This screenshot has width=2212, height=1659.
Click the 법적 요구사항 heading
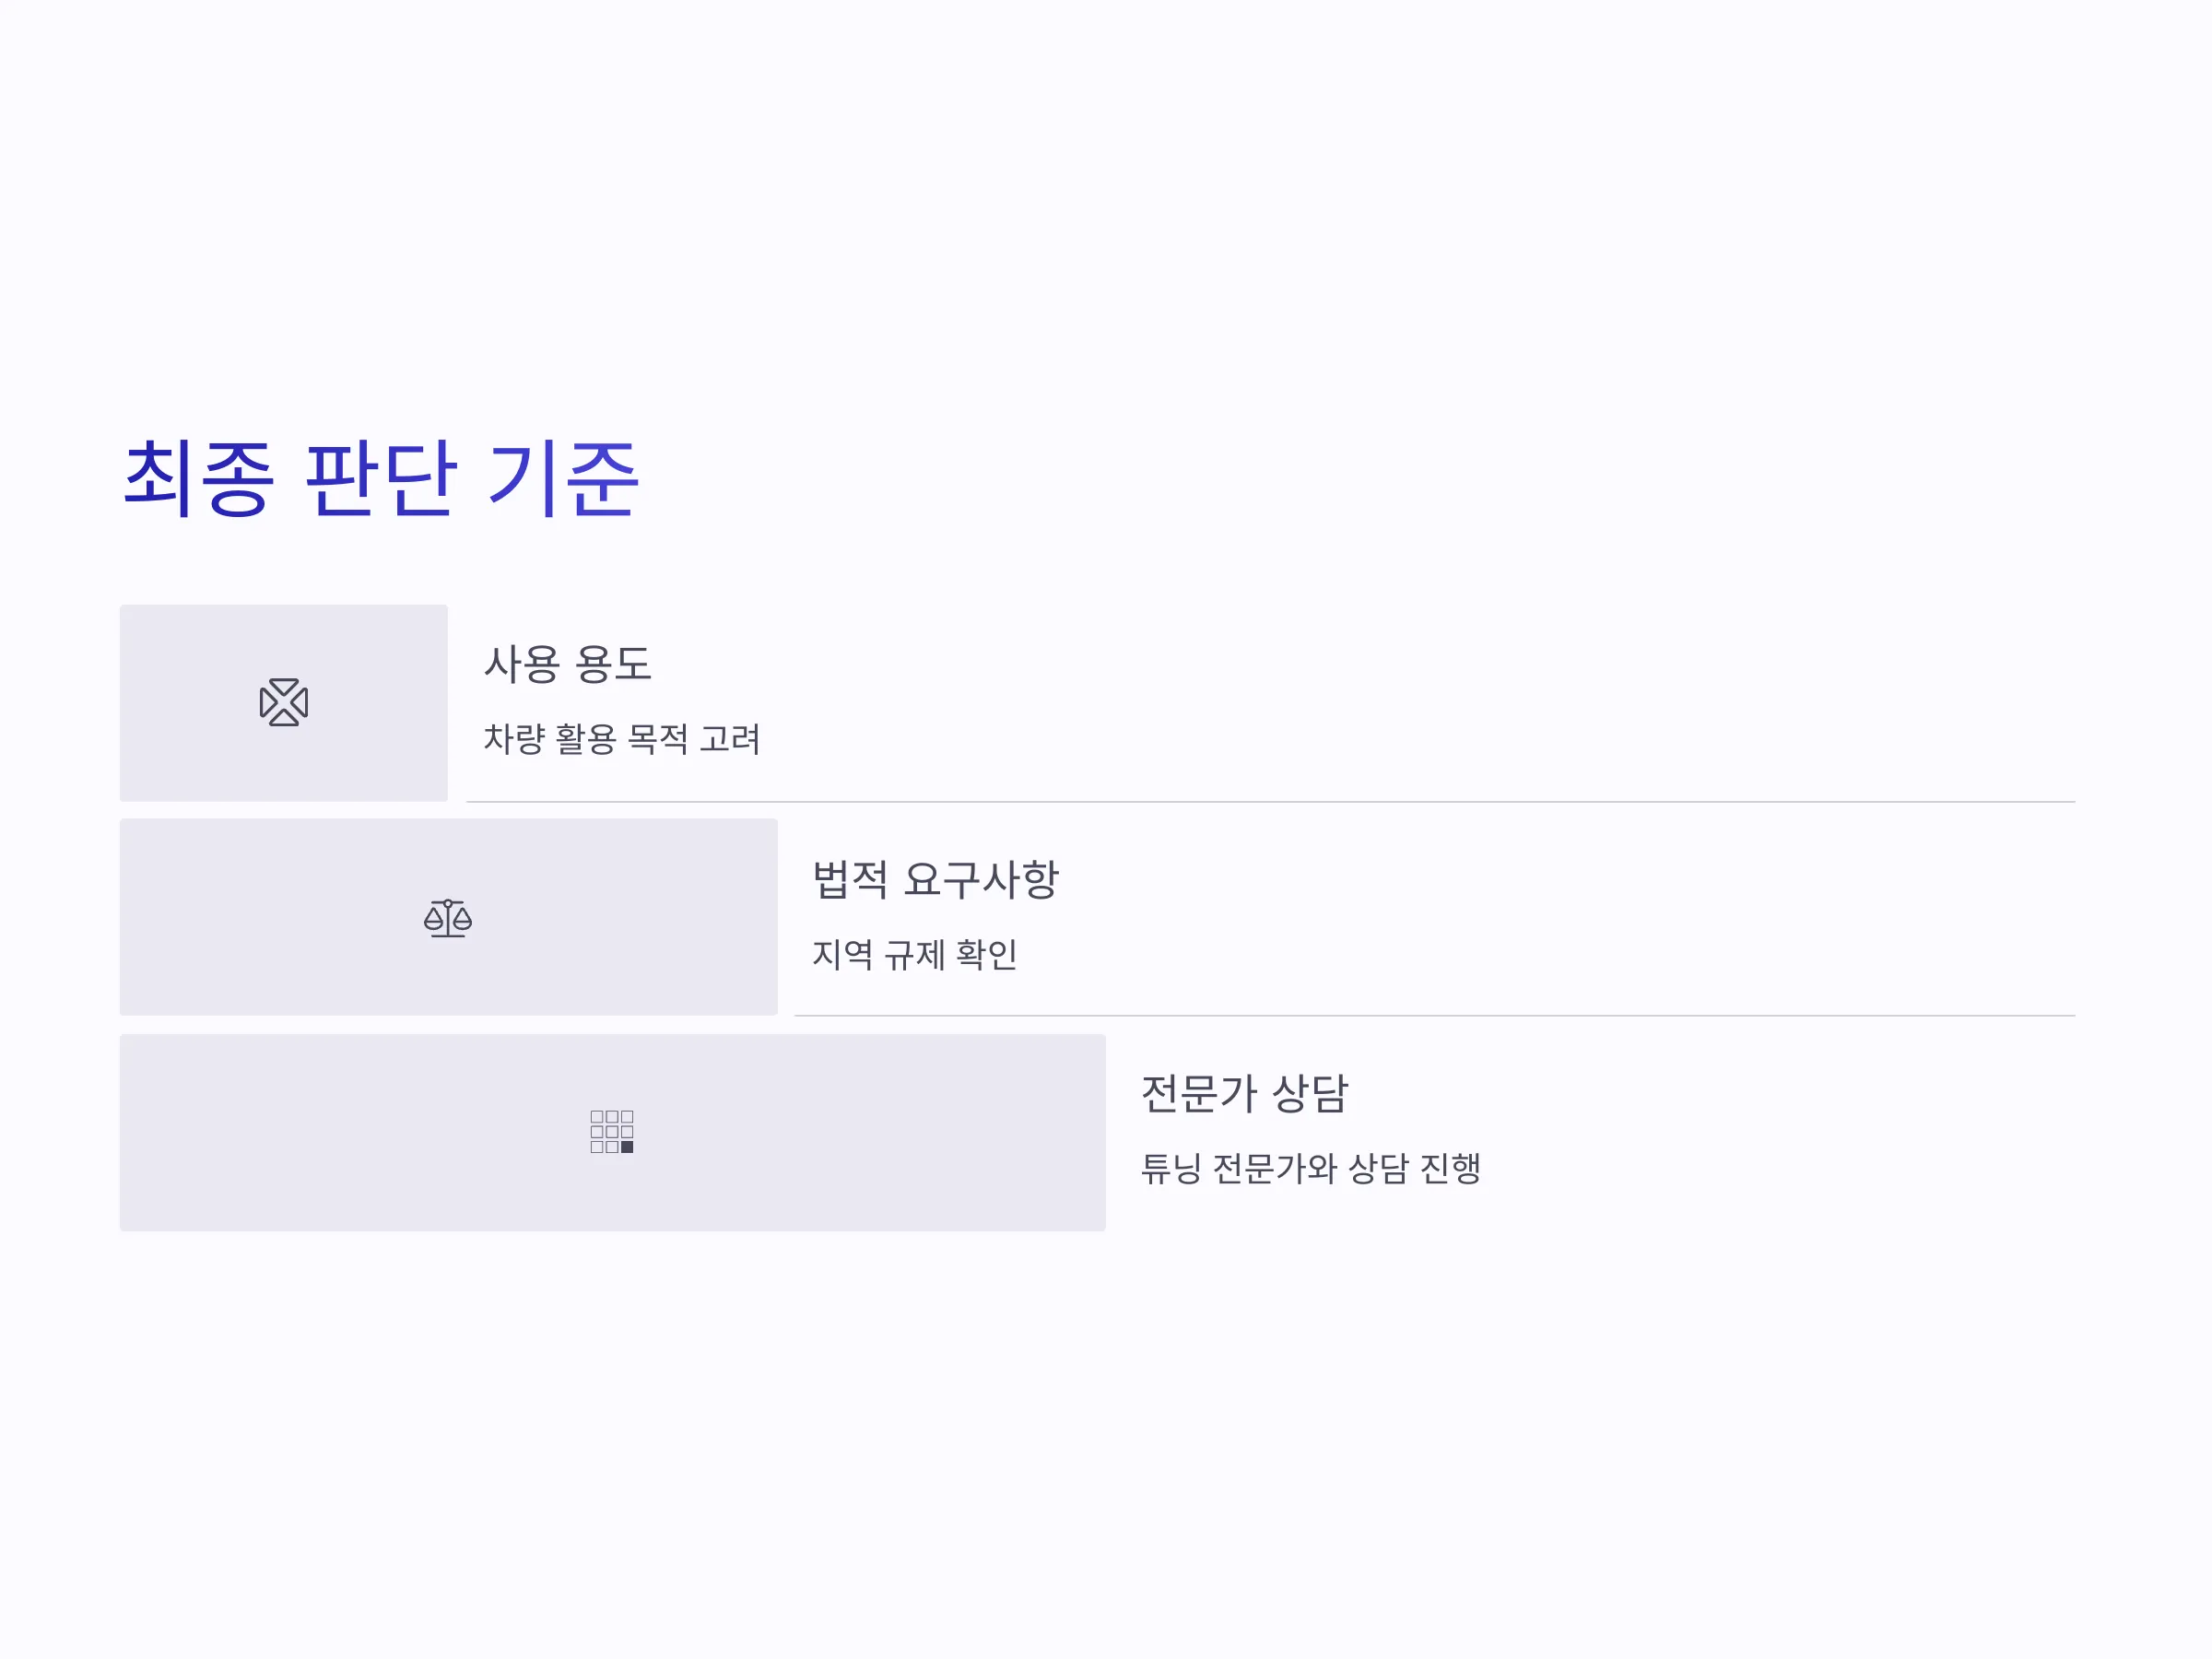[935, 879]
